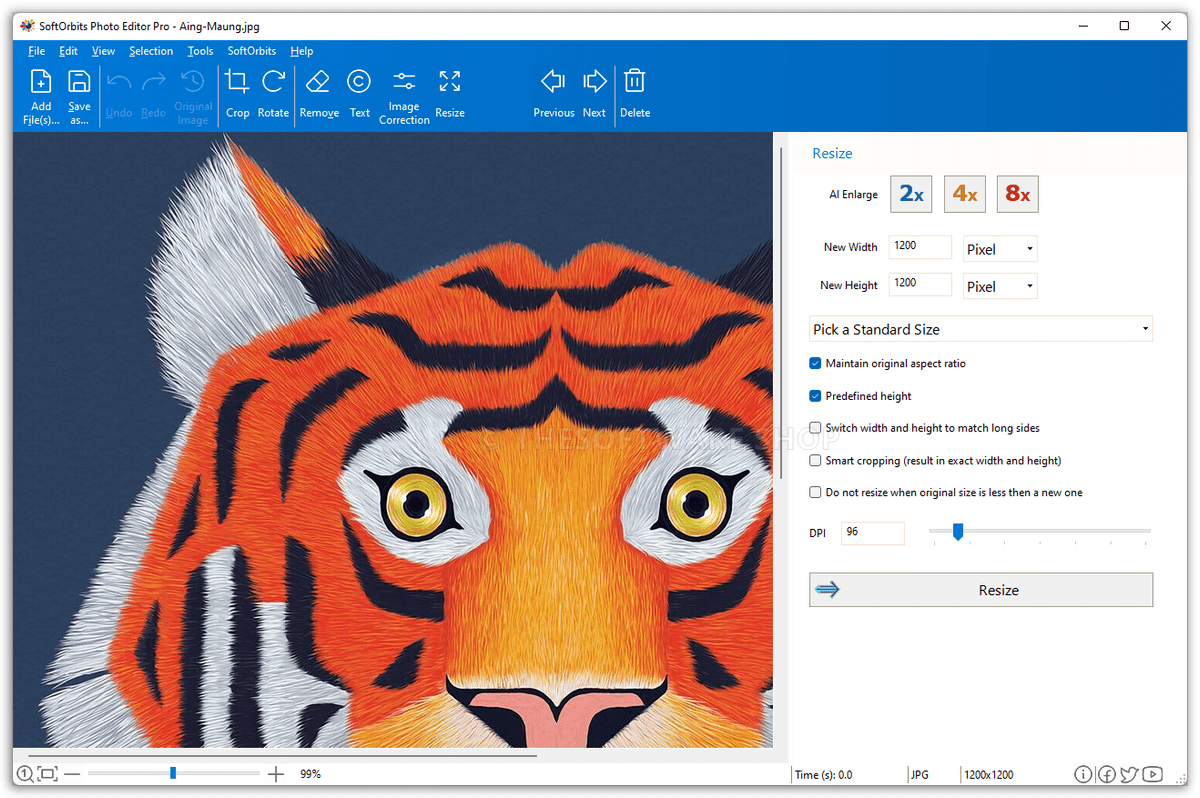Enable Smart cropping checkbox
Viewport: 1200px width, 798px height.
pyautogui.click(x=815, y=461)
